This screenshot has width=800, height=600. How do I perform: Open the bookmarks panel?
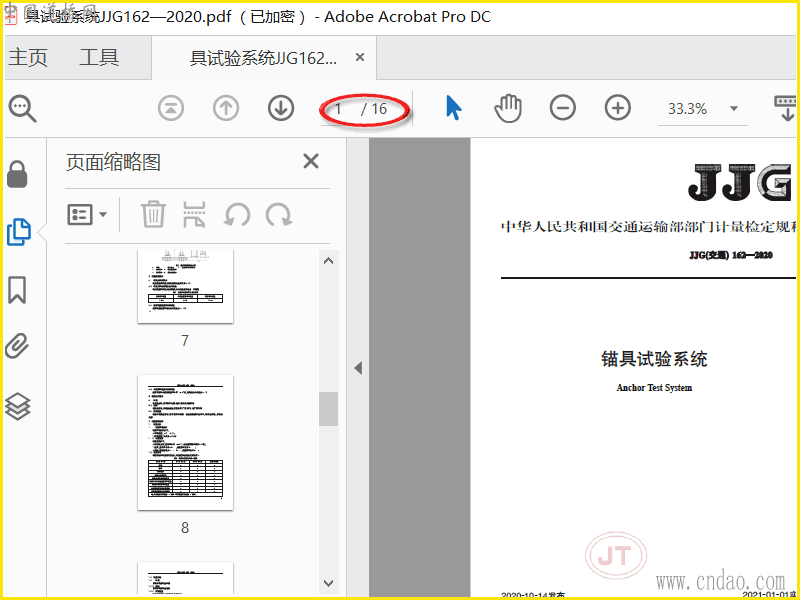[x=17, y=290]
